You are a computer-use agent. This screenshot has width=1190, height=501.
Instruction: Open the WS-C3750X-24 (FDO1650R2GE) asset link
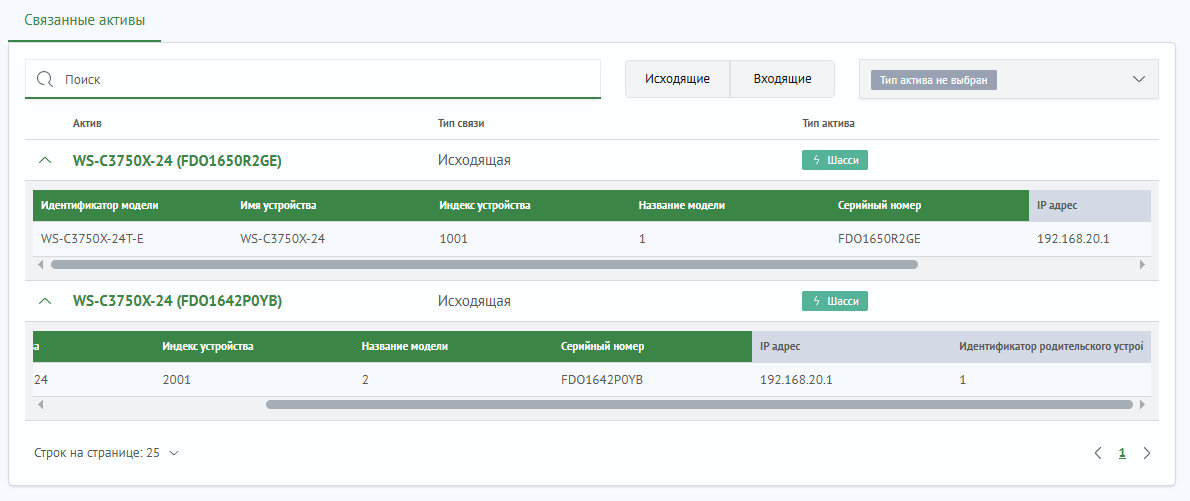pyautogui.click(x=178, y=160)
